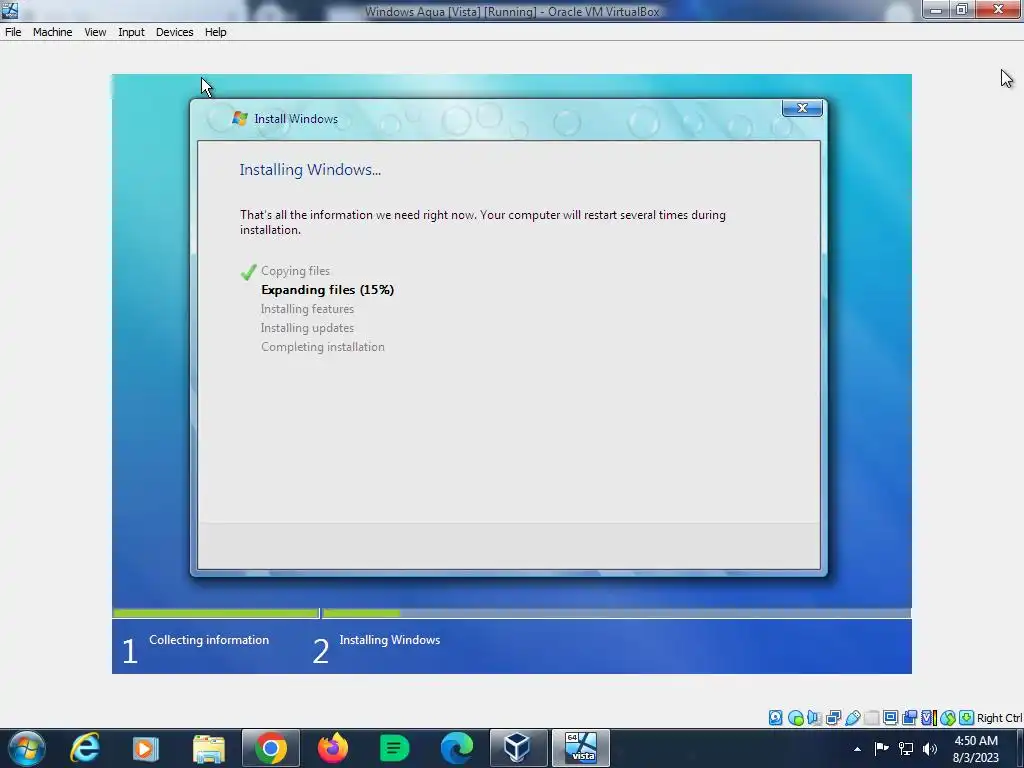Click the Installing Windows progress bar
Image resolution: width=1024 pixels, height=768 pixels.
click(616, 613)
